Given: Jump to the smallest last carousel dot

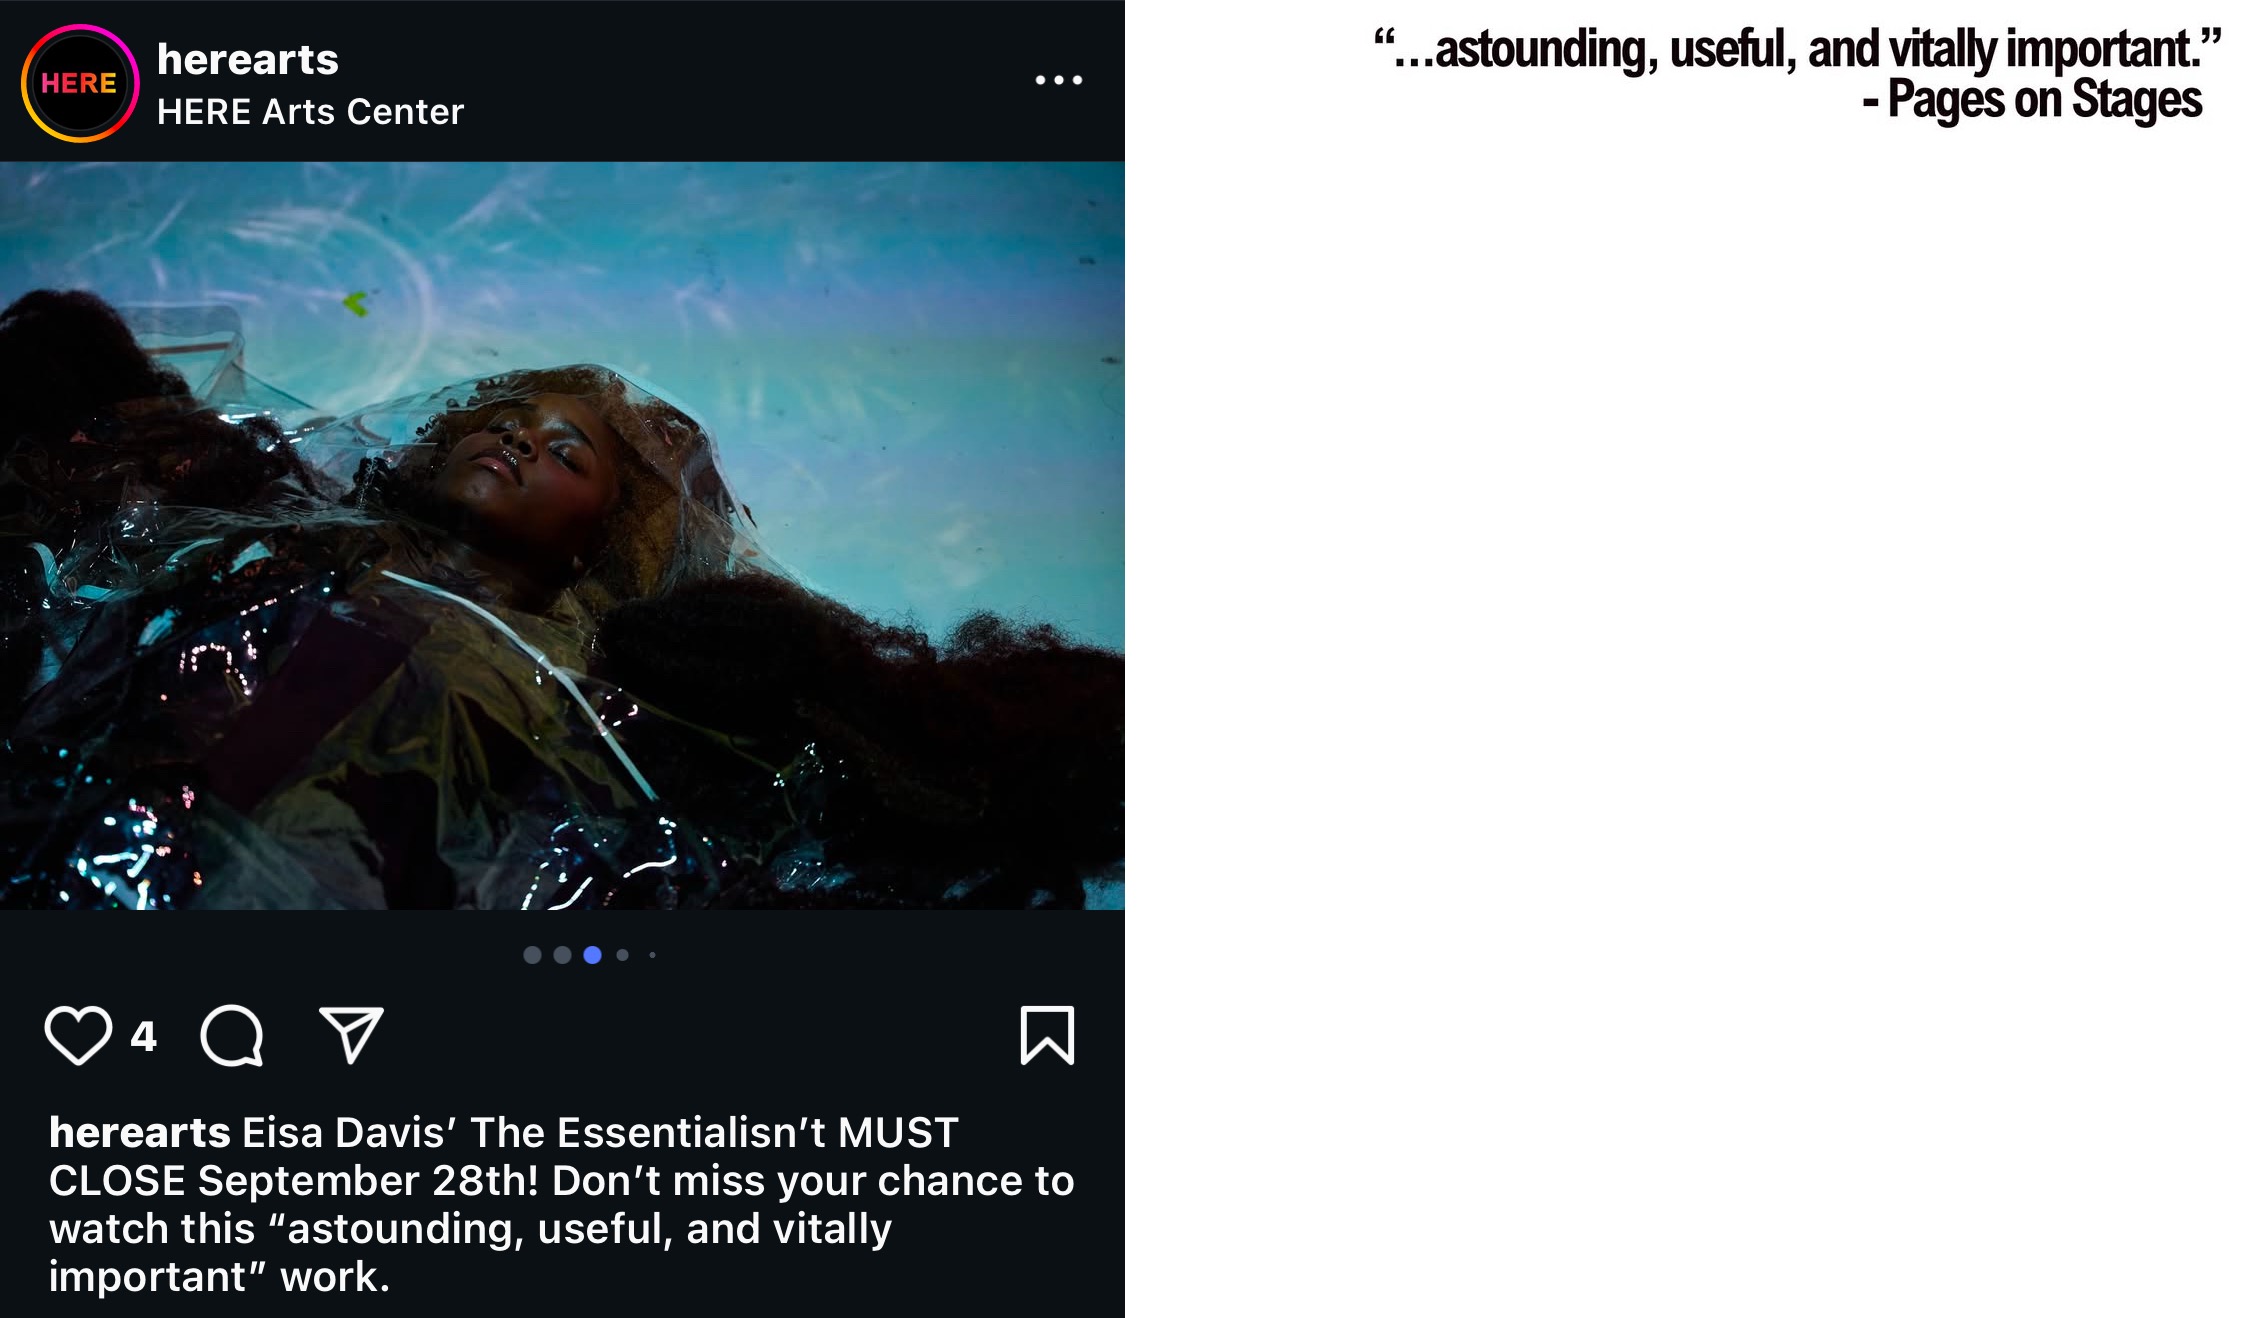Looking at the screenshot, I should point(652,955).
